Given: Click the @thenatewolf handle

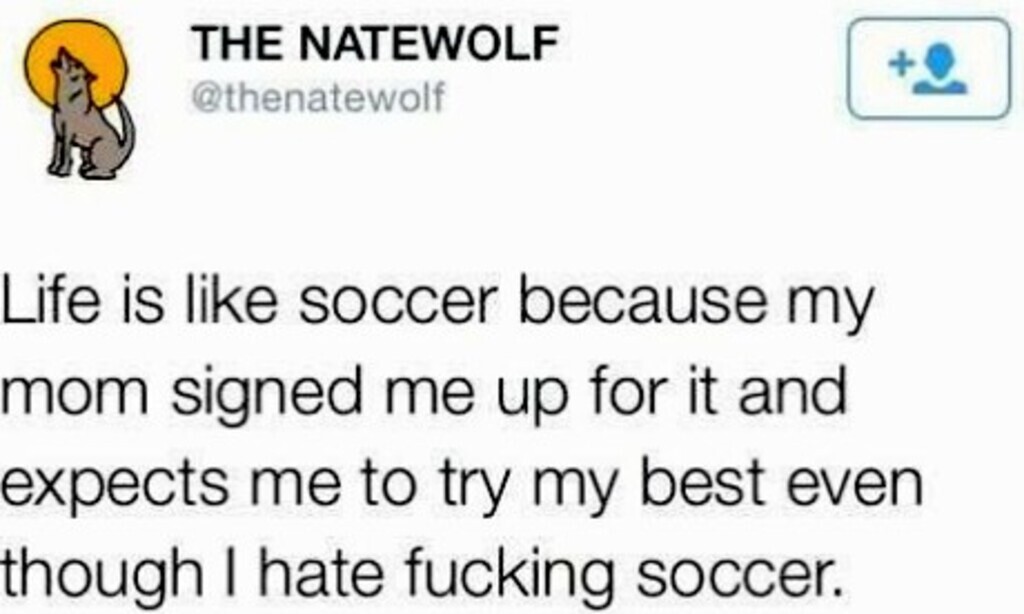Looking at the screenshot, I should 317,98.
